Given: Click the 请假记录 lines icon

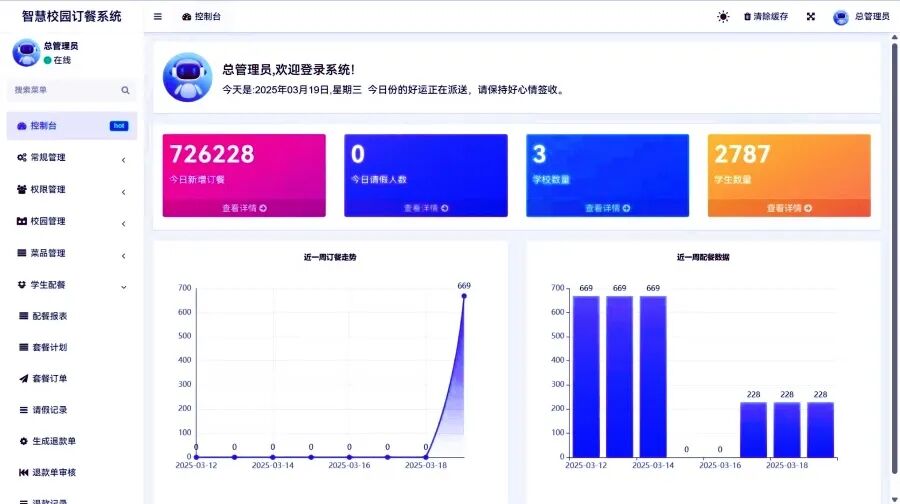Looking at the screenshot, I should pos(24,410).
